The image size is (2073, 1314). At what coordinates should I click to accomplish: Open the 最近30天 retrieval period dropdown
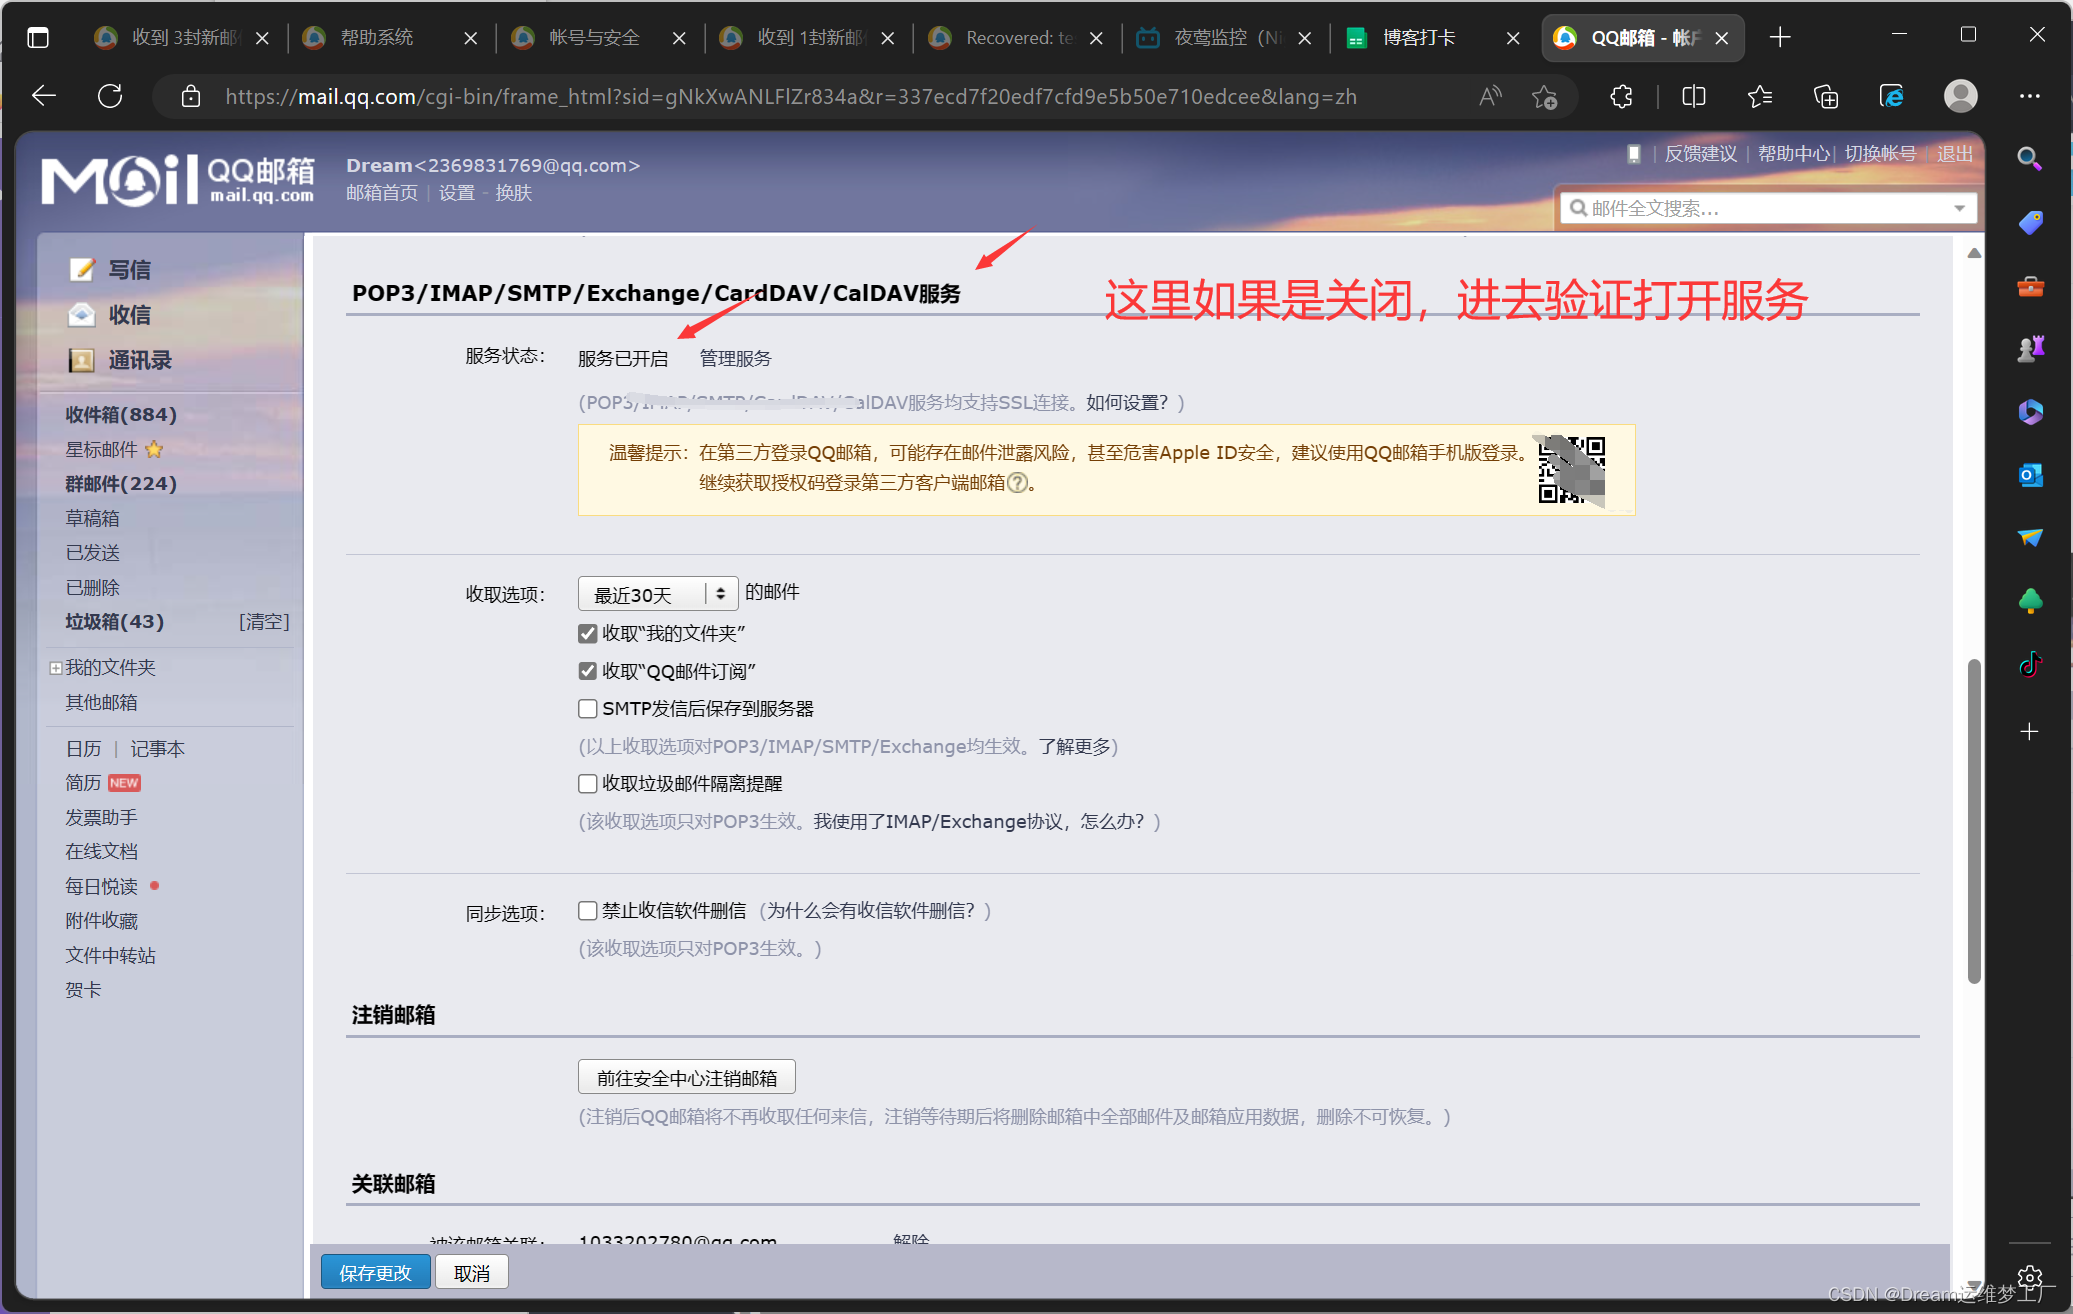coord(657,594)
